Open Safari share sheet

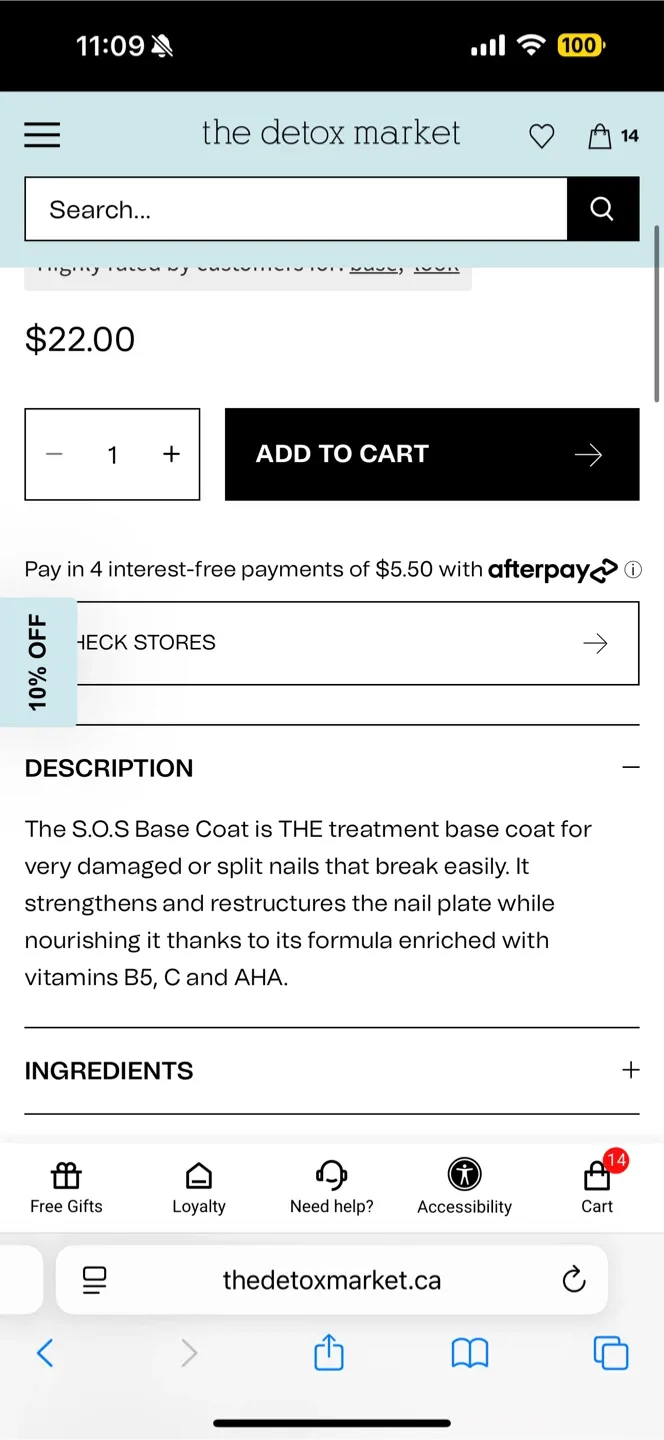[x=329, y=1353]
